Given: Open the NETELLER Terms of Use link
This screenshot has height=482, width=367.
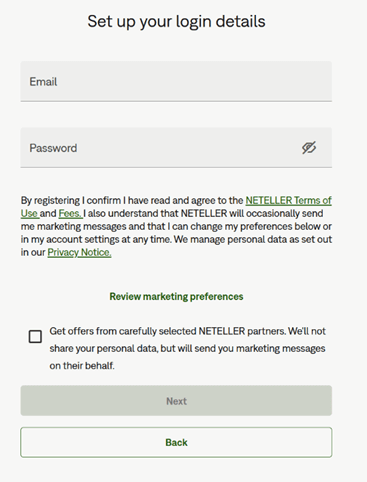Looking at the screenshot, I should point(288,200).
